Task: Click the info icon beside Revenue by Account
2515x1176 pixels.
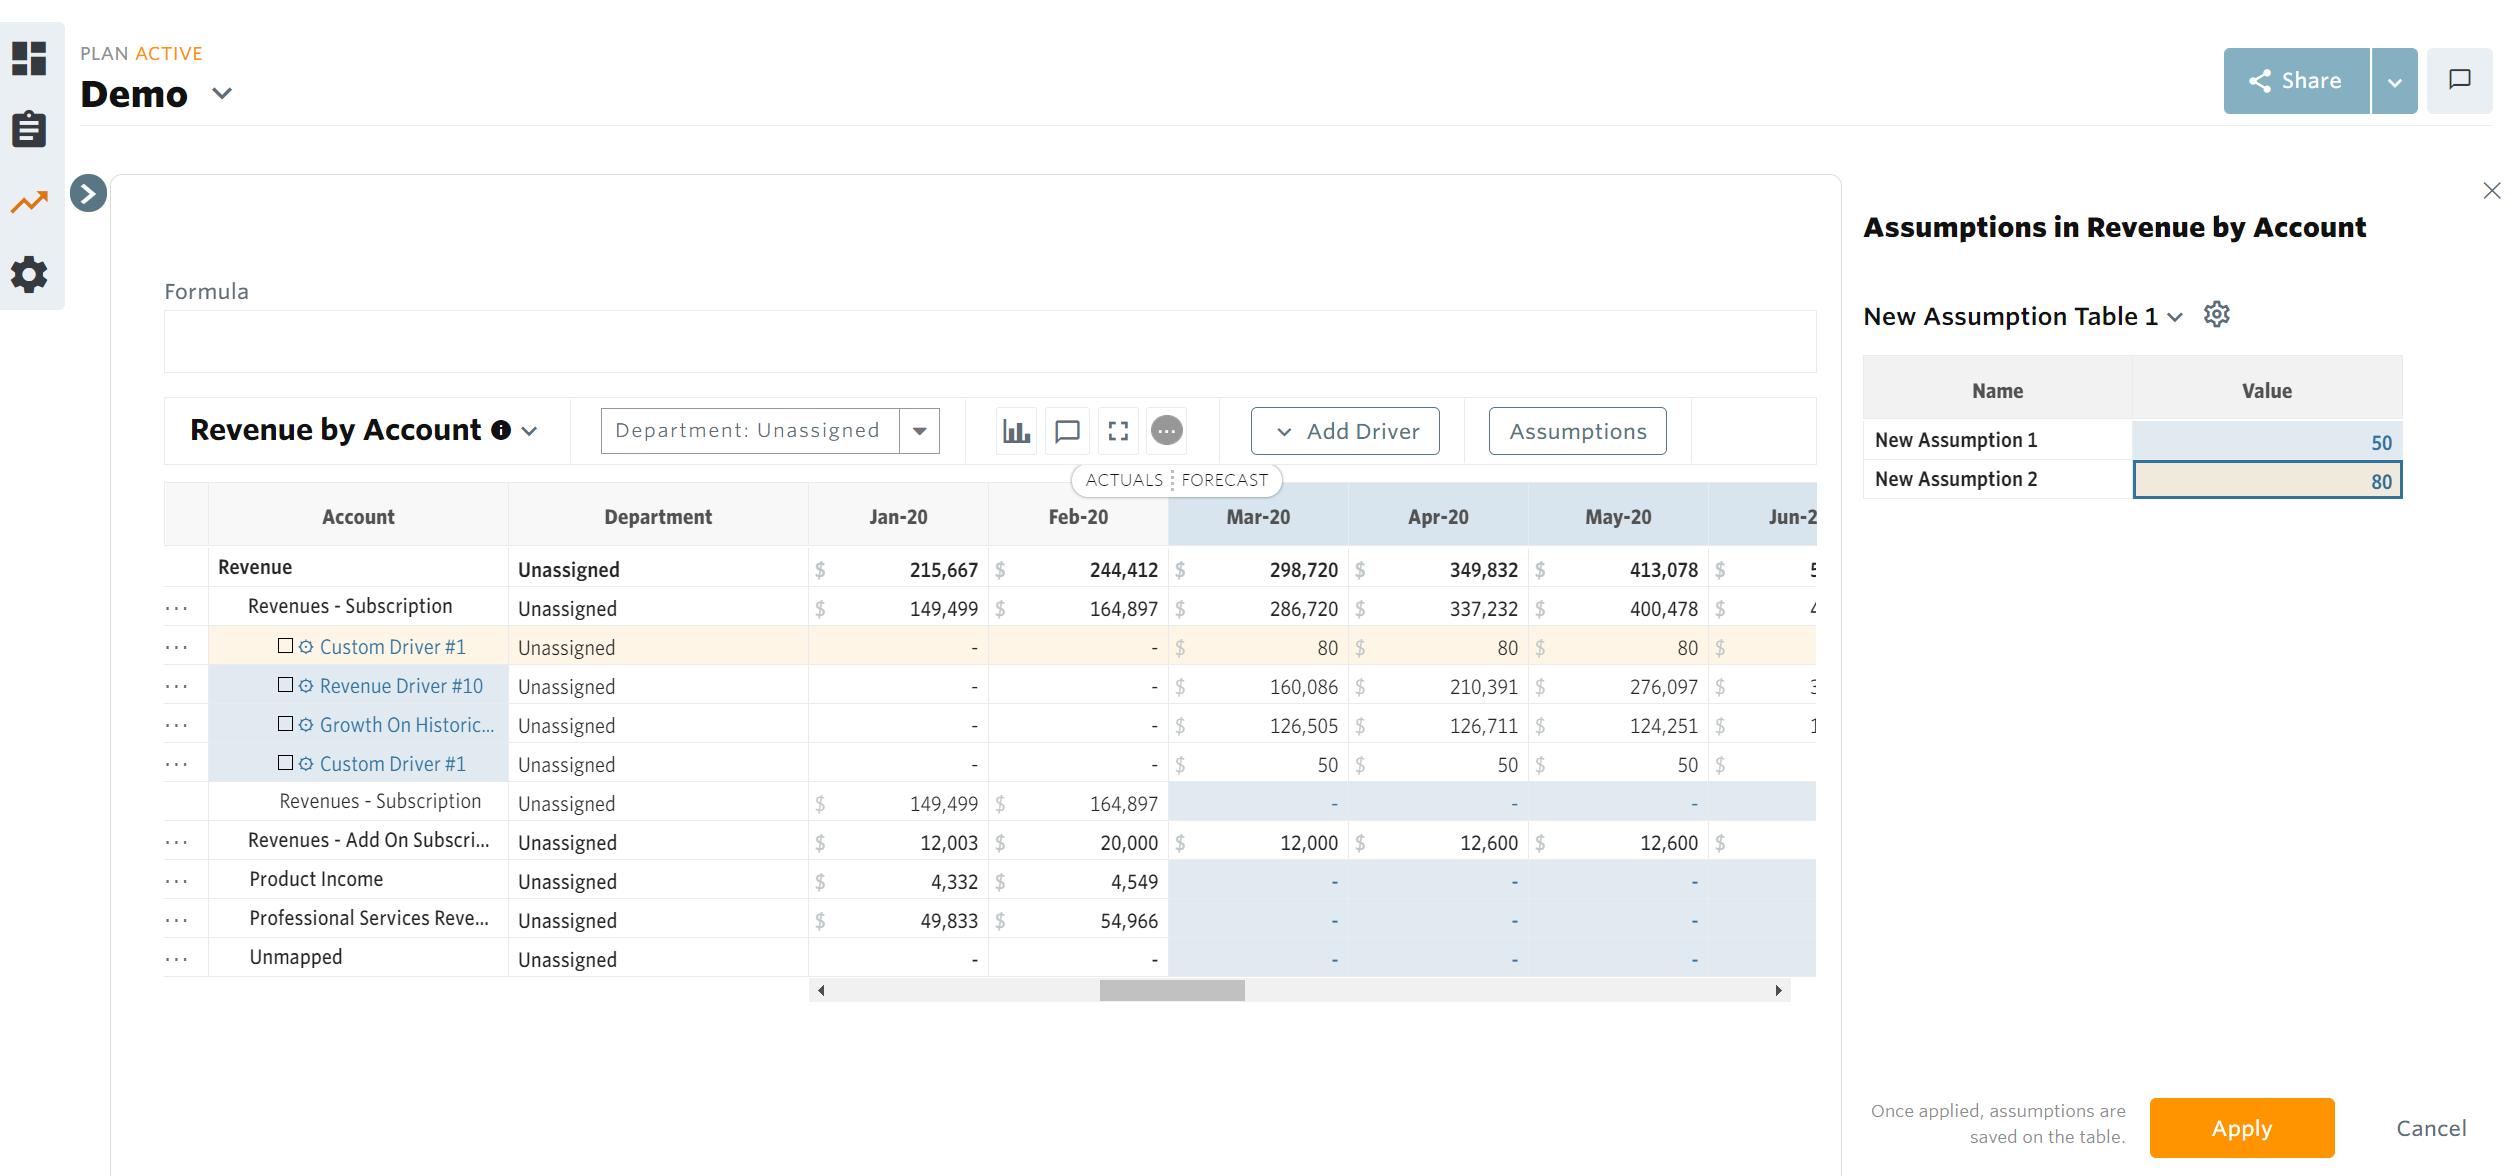Action: (501, 430)
